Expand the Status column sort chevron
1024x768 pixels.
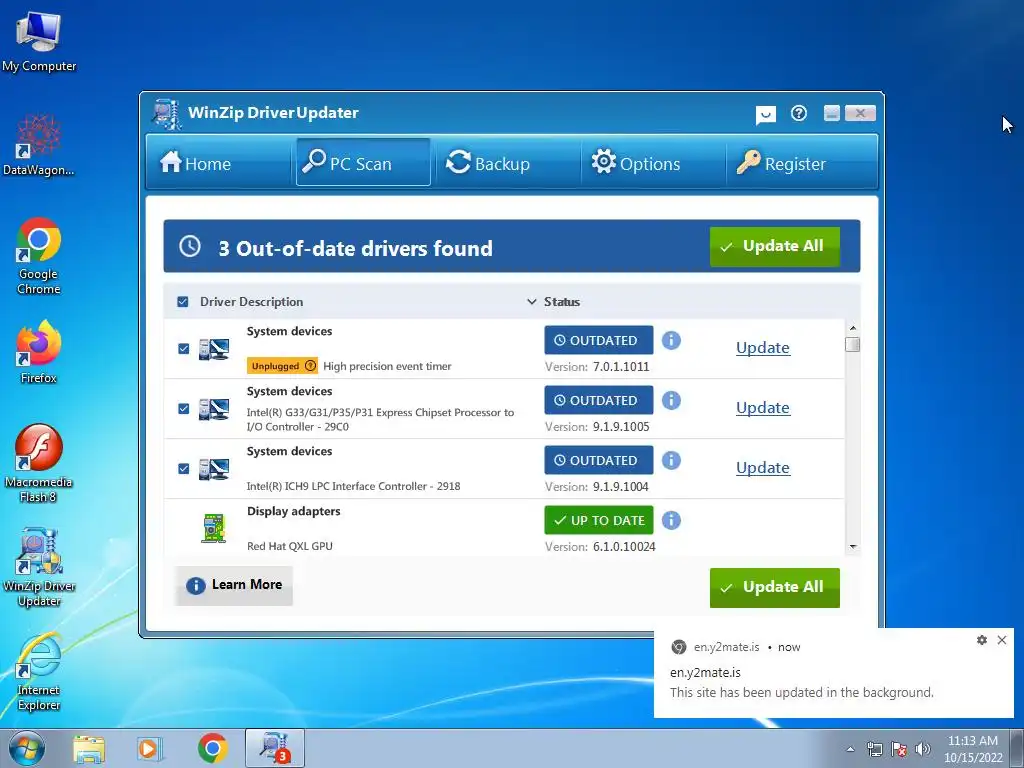532,302
